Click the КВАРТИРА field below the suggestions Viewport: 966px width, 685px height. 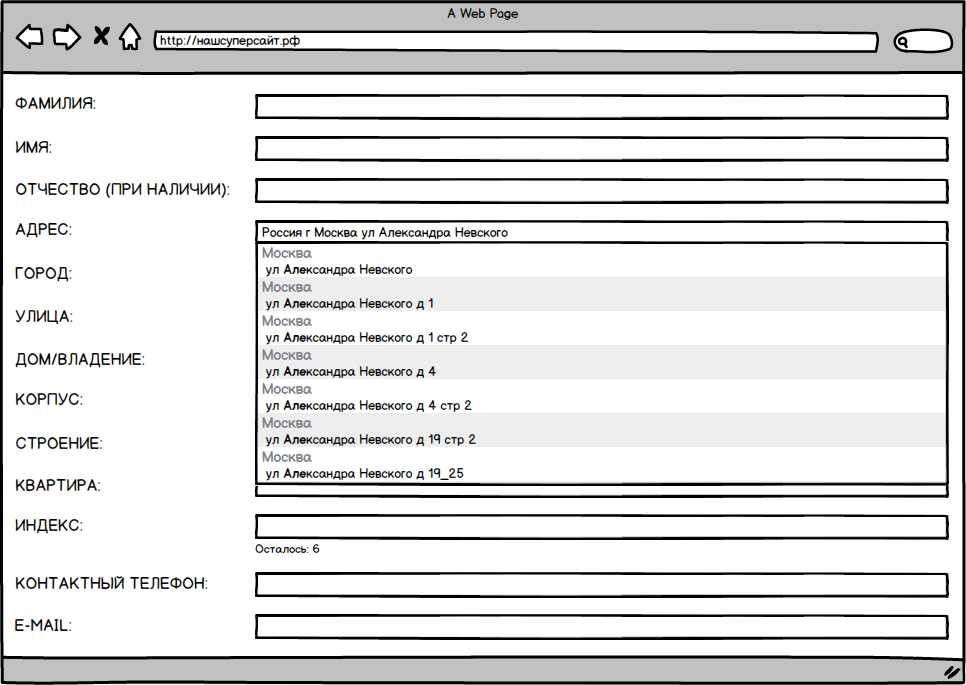[x=601, y=490]
